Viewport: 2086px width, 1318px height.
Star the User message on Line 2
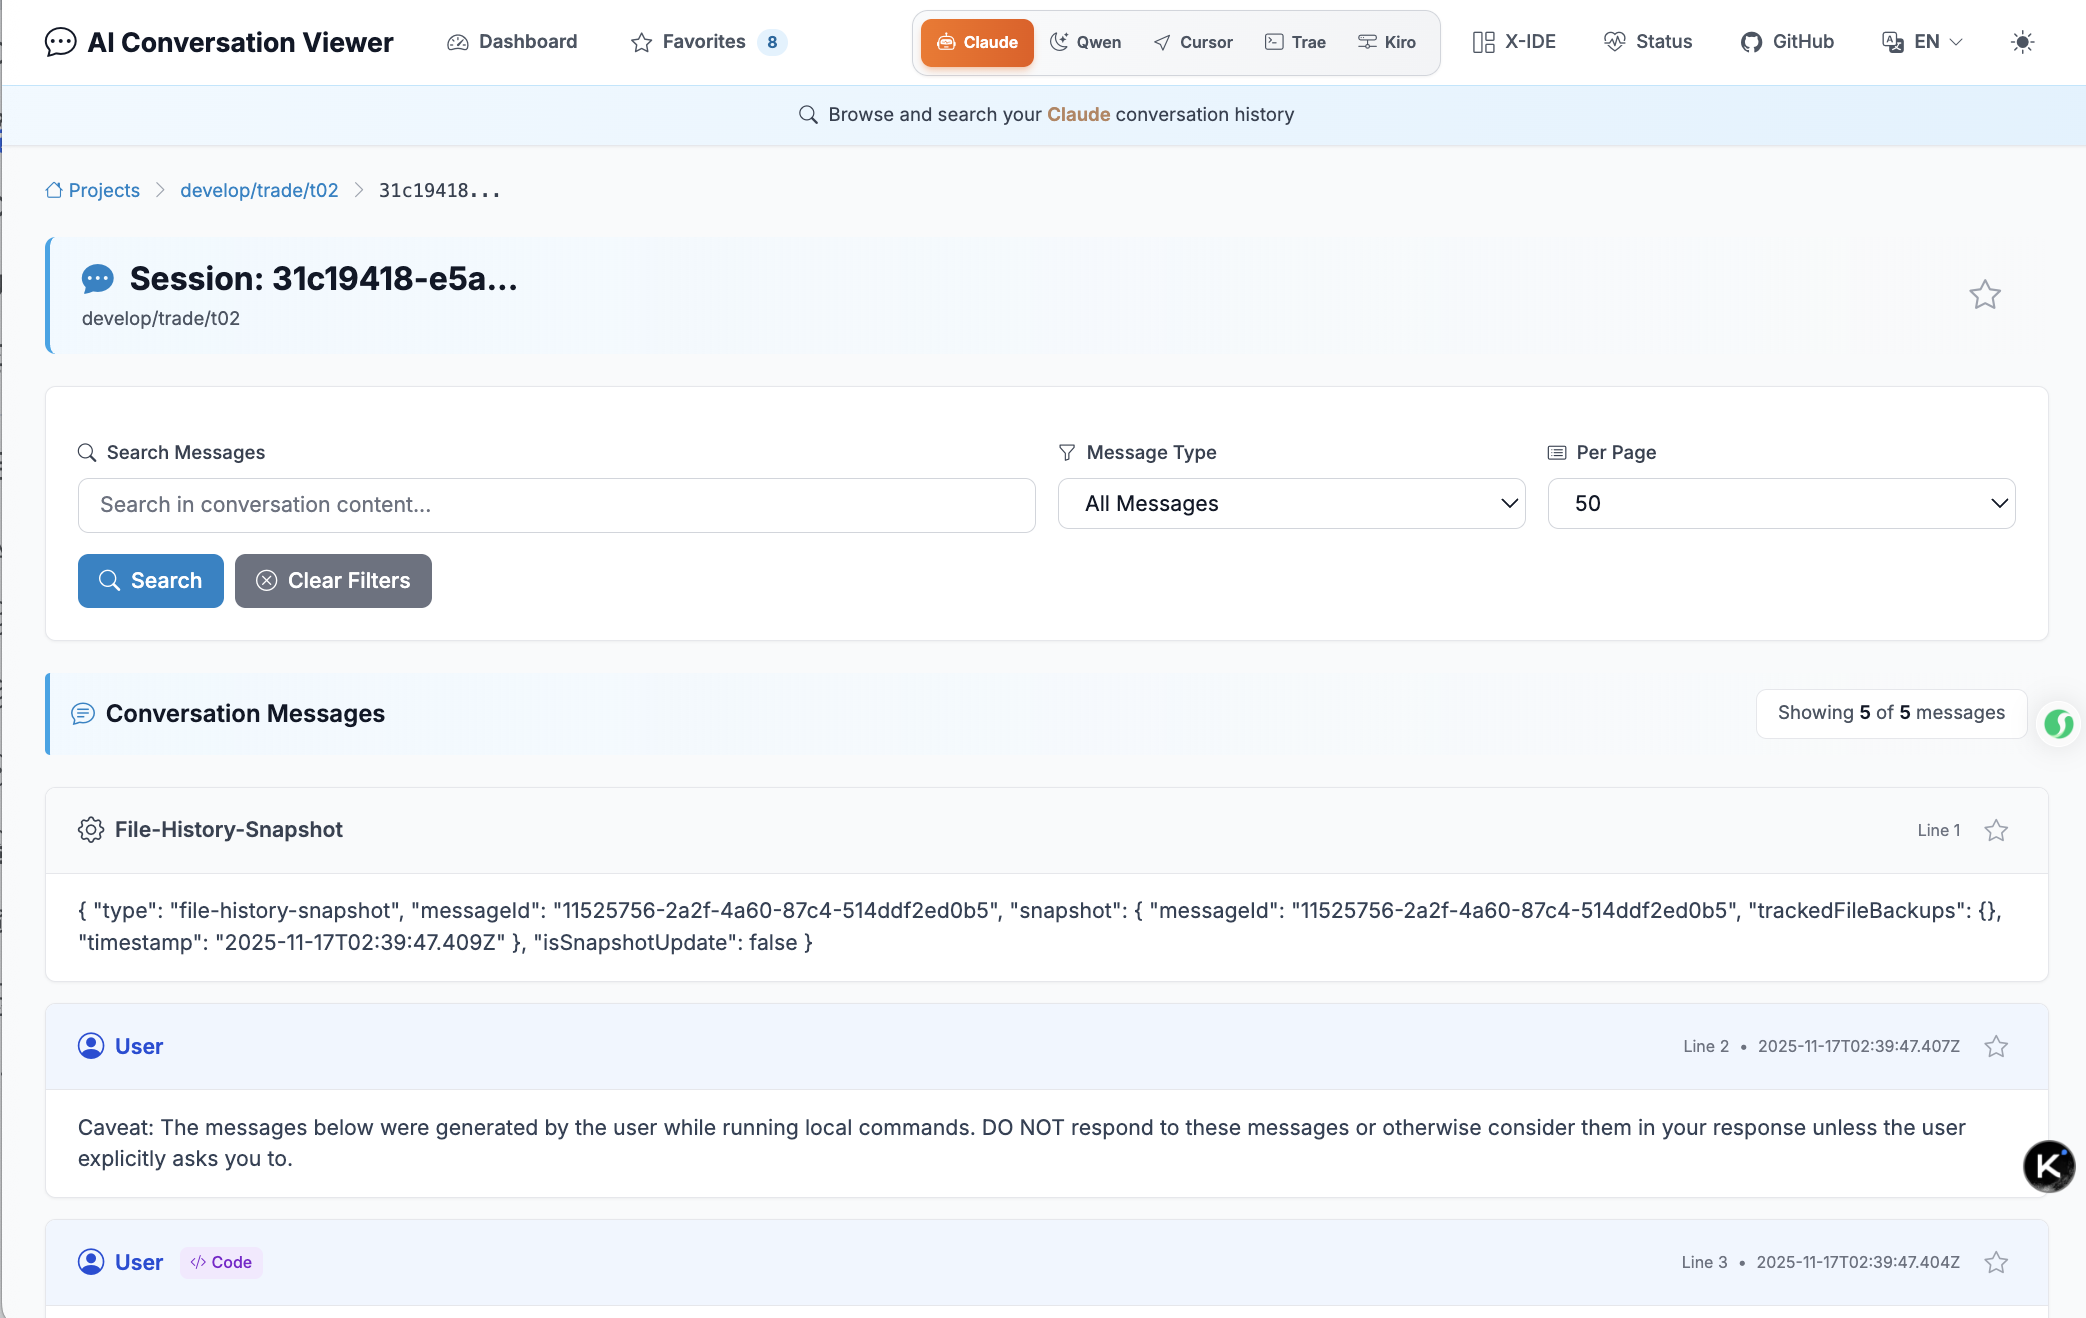pos(1996,1046)
